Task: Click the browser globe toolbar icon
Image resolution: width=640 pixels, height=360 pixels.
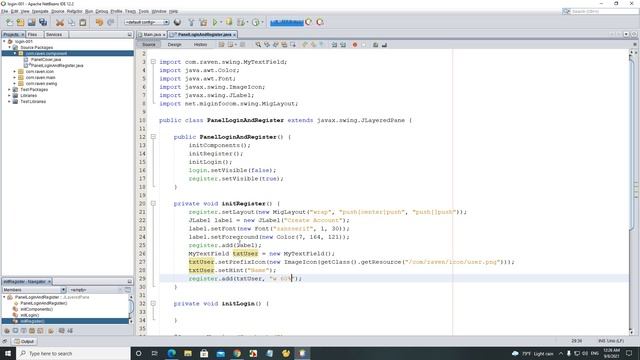Action: coord(177,22)
